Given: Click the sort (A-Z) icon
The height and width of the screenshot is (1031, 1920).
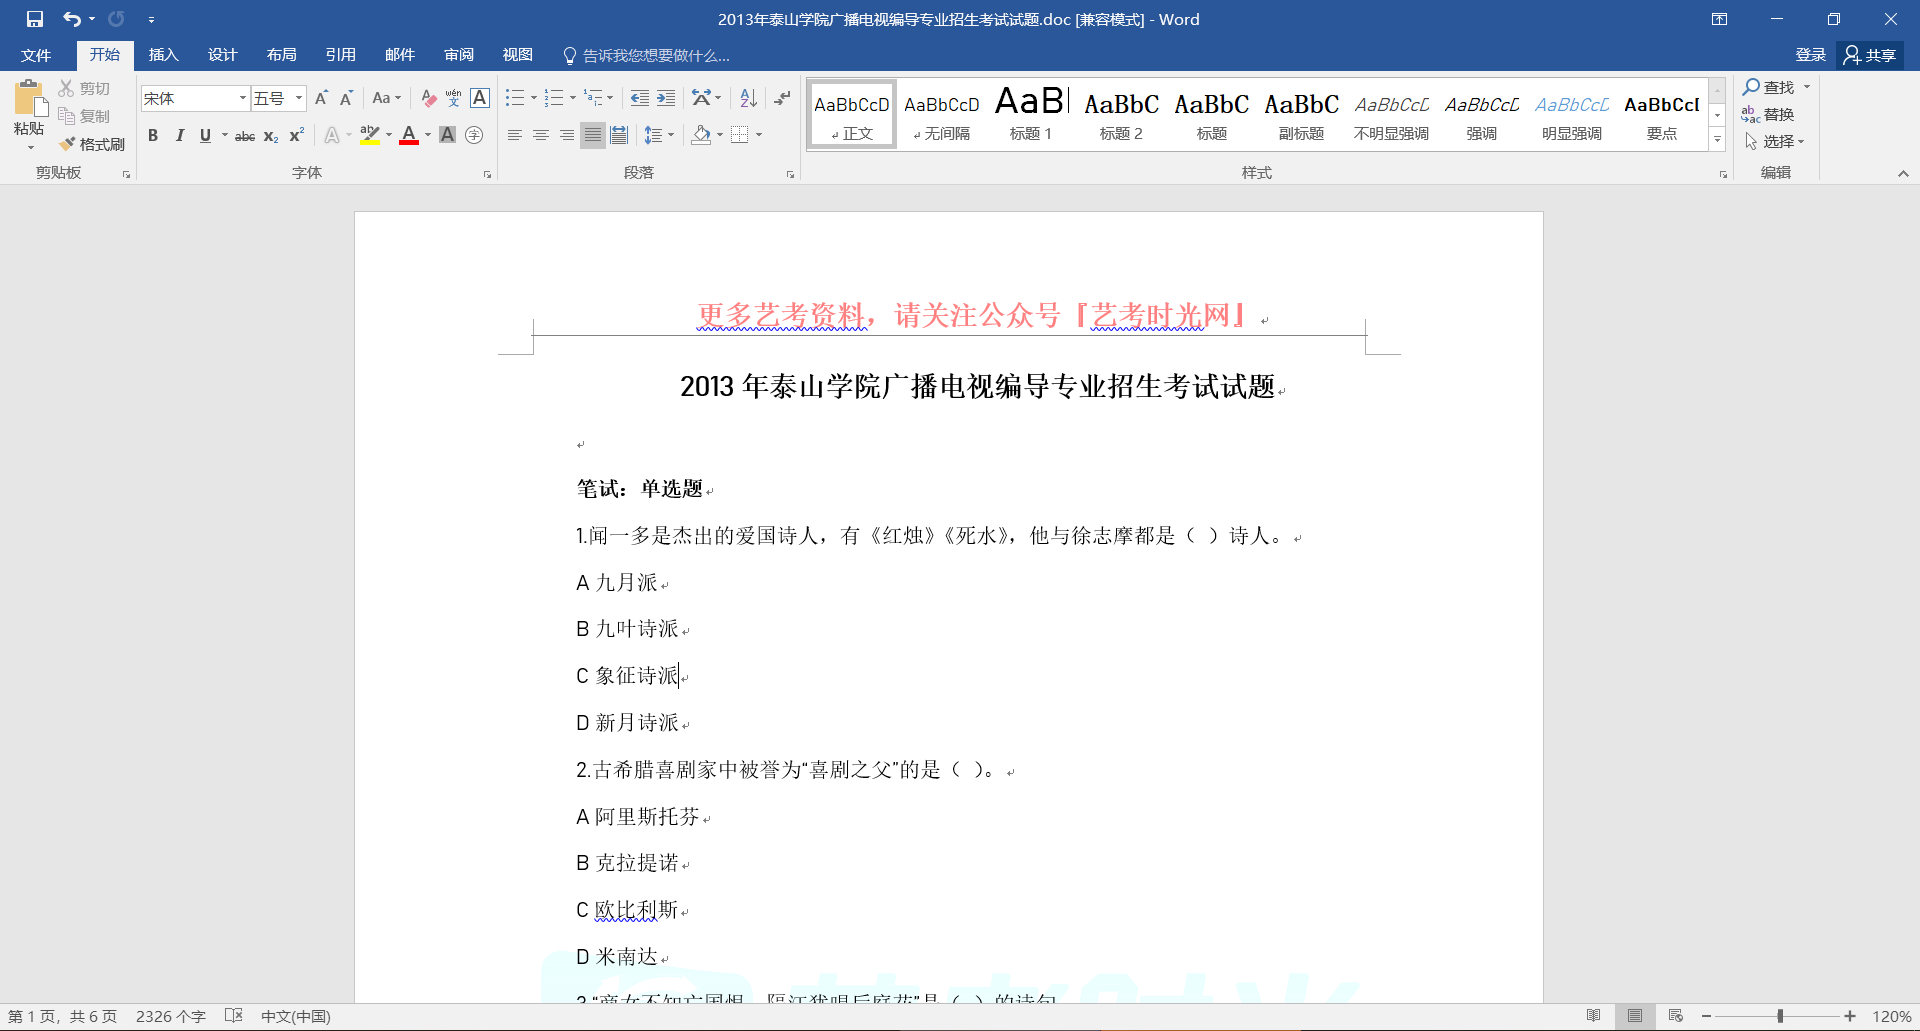Looking at the screenshot, I should click(x=748, y=98).
